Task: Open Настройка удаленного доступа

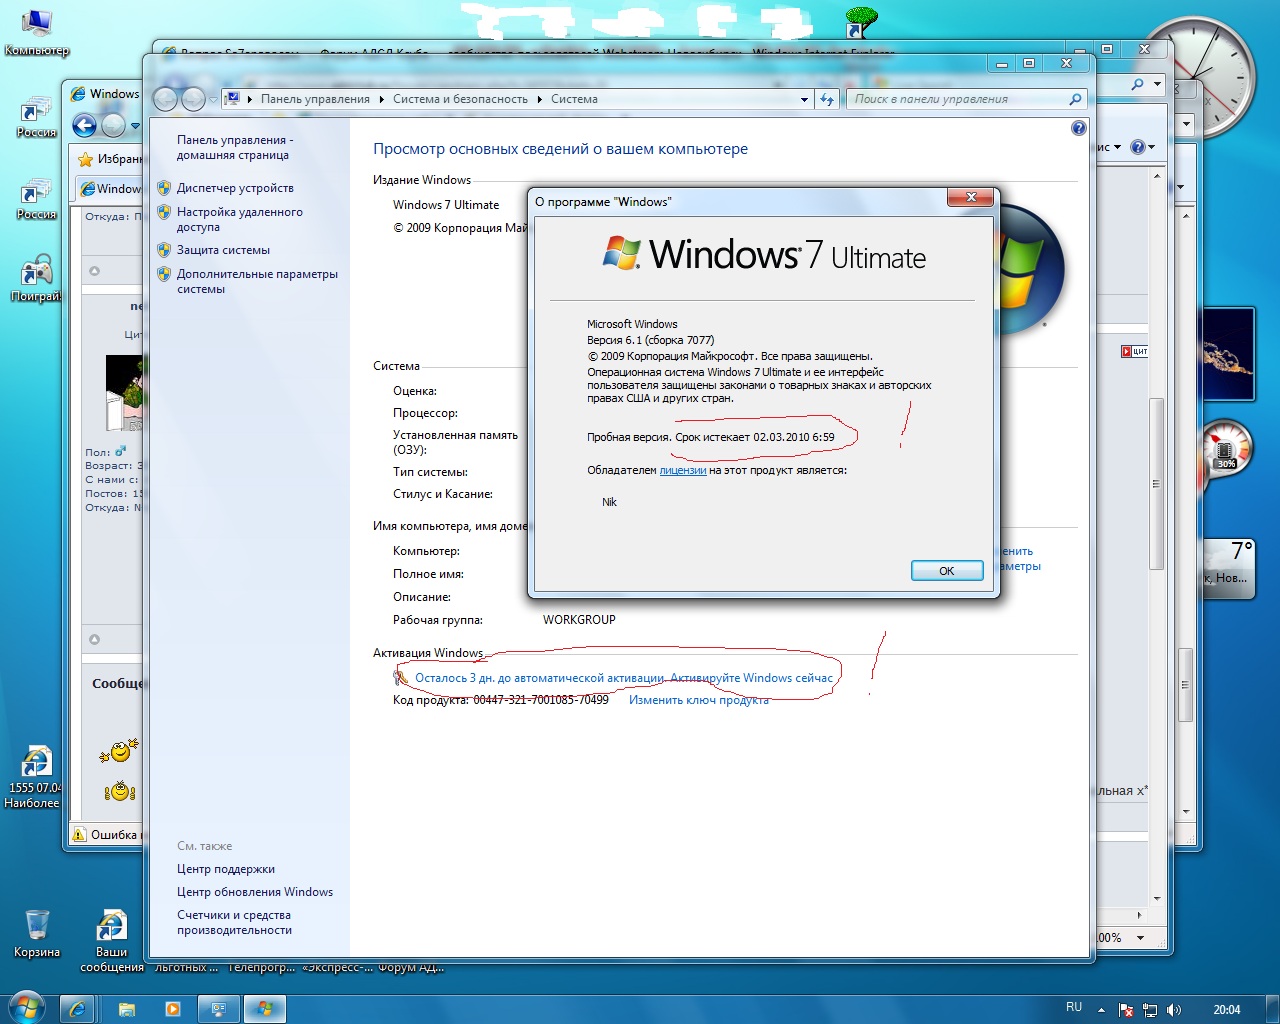Action: 239,219
